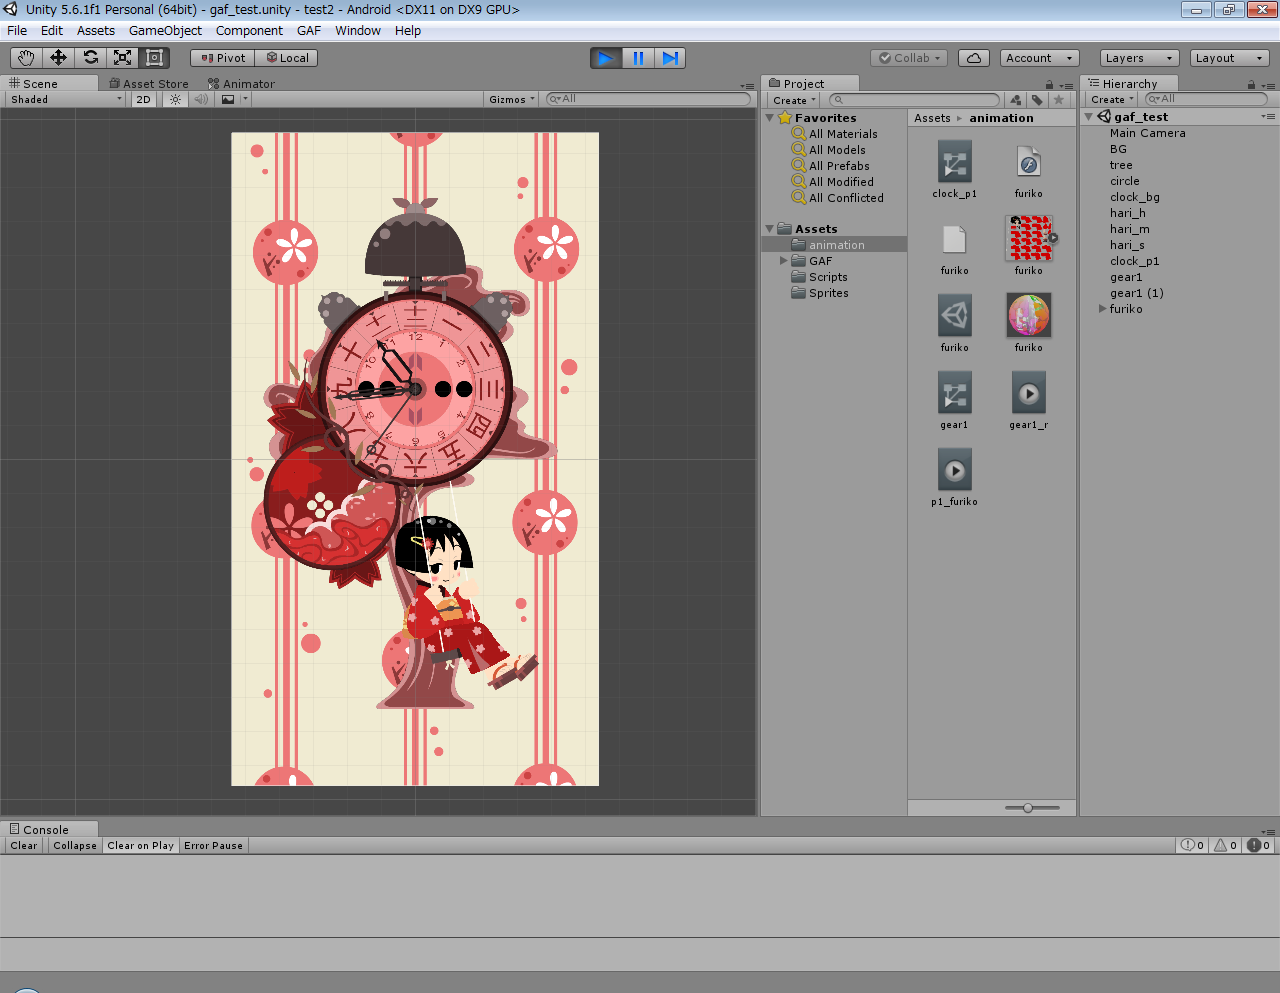Adjust the asset icon size slider
The height and width of the screenshot is (993, 1280).
pyautogui.click(x=1028, y=807)
